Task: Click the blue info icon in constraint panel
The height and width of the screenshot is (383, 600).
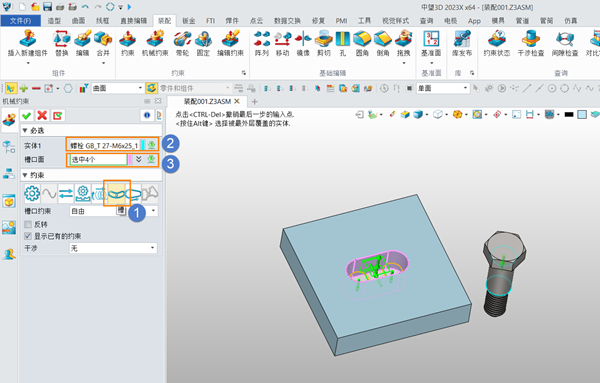Action: pyautogui.click(x=147, y=115)
